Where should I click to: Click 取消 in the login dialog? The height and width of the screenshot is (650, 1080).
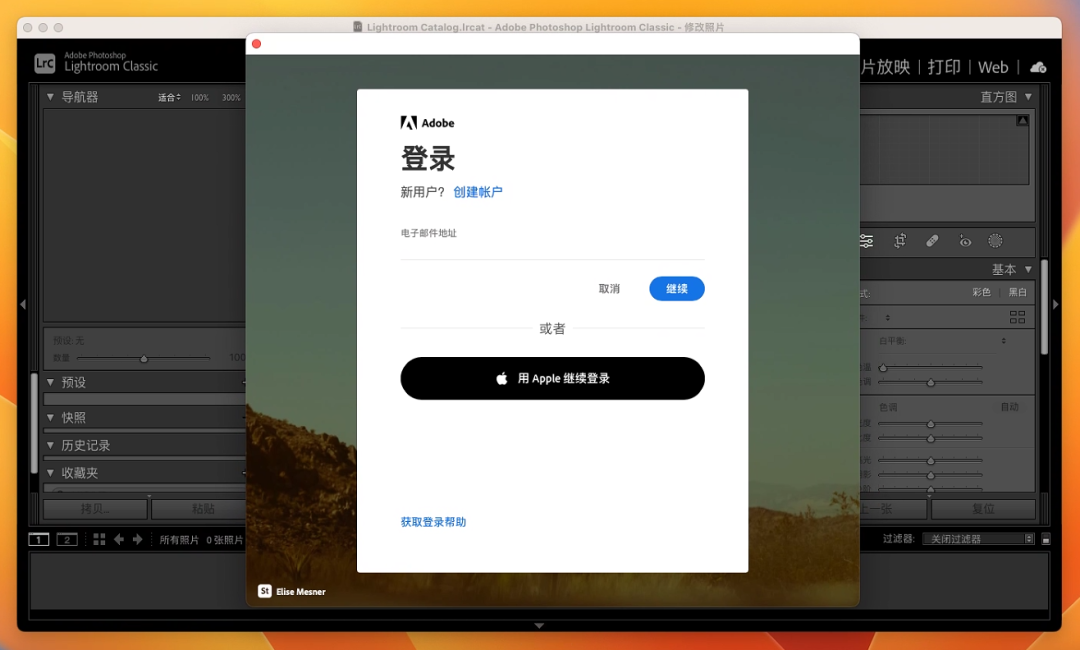point(609,289)
